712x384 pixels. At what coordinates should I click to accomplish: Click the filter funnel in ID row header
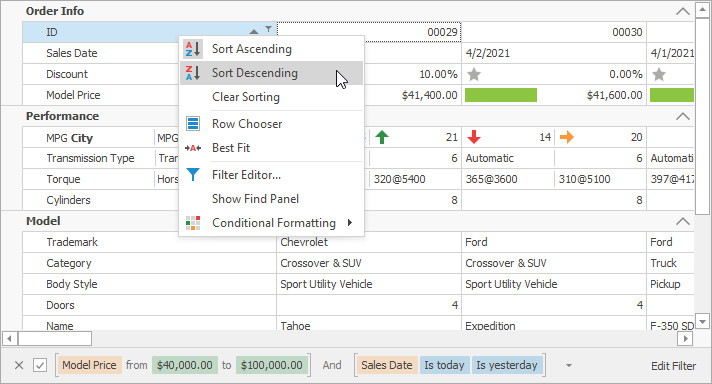269,29
